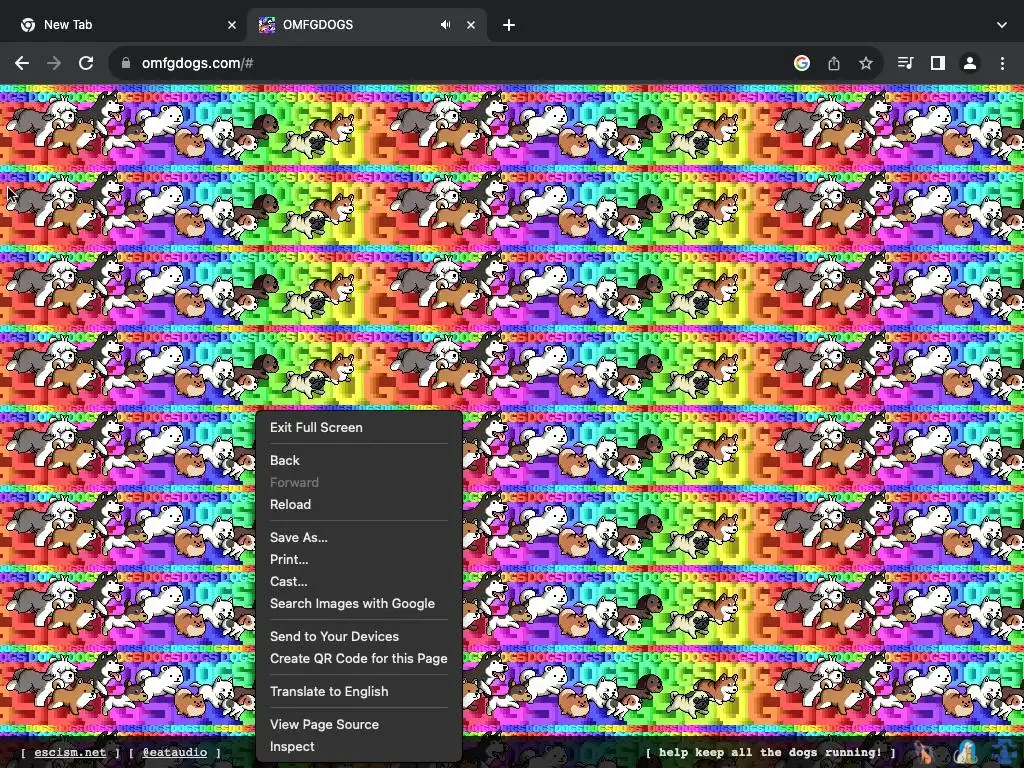This screenshot has width=1024, height=768.
Task: Choose Print... from the context menu
Action: pos(359,560)
